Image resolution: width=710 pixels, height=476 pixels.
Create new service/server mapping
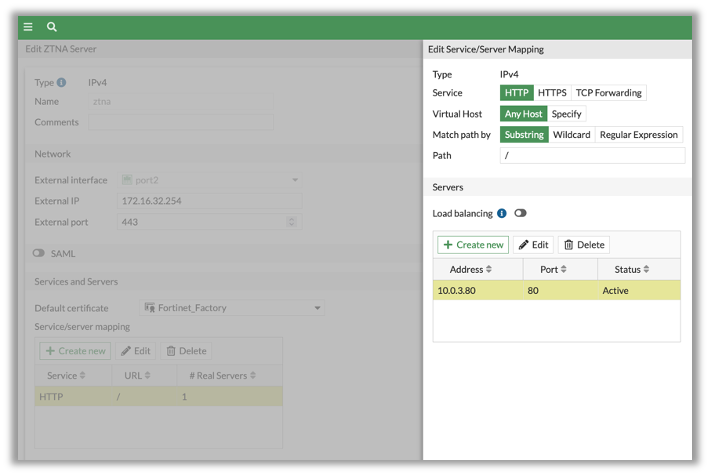(x=75, y=351)
